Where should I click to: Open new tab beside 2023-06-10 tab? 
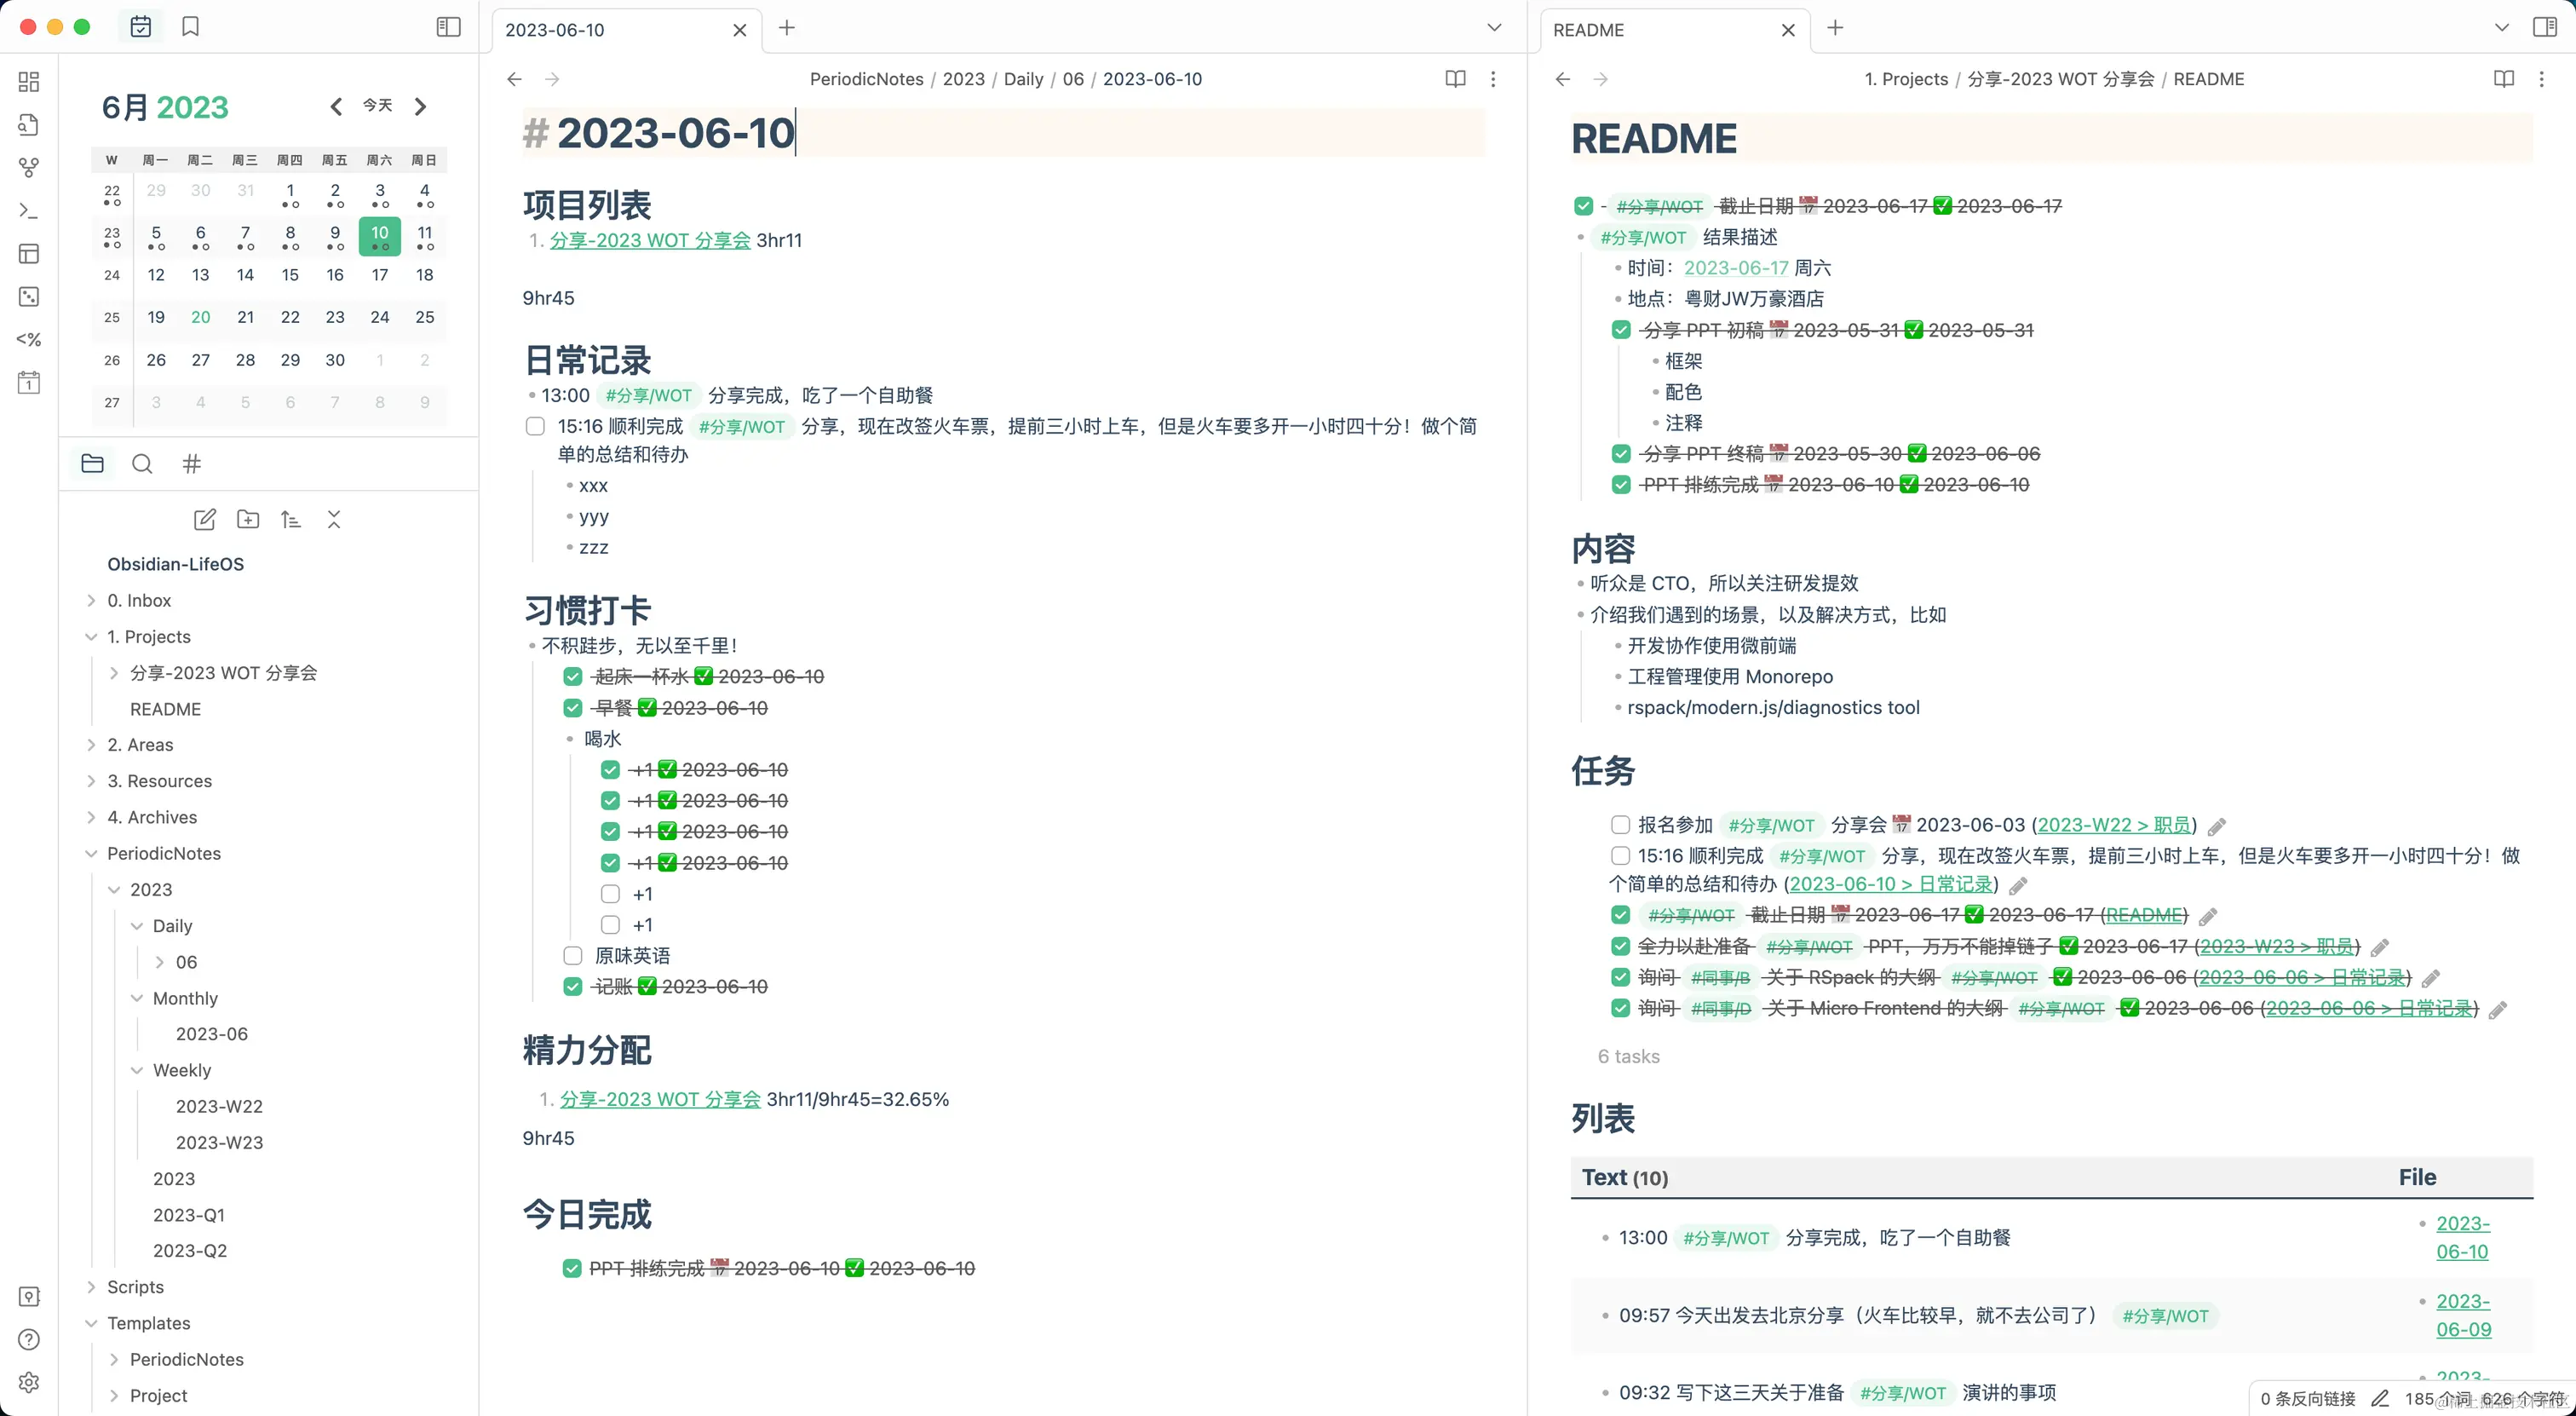[787, 28]
